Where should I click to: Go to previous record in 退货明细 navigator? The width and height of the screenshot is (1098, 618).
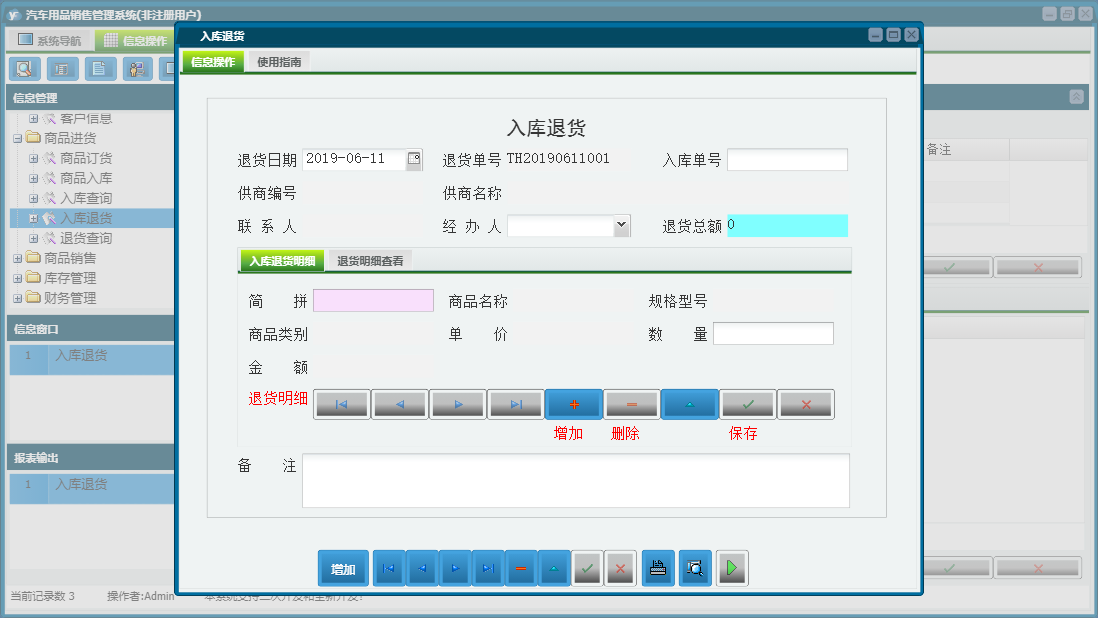click(400, 405)
